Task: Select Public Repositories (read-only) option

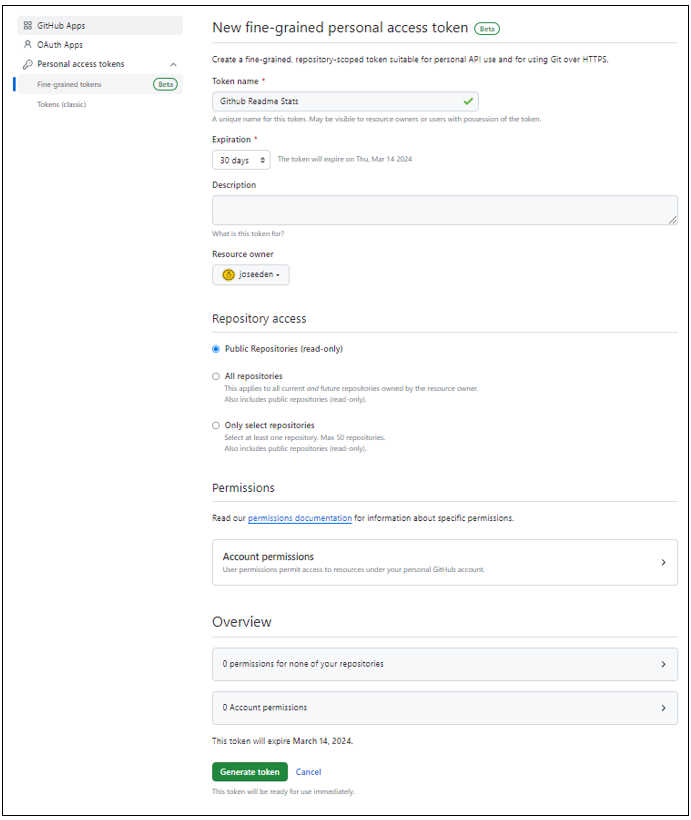Action: pos(216,349)
